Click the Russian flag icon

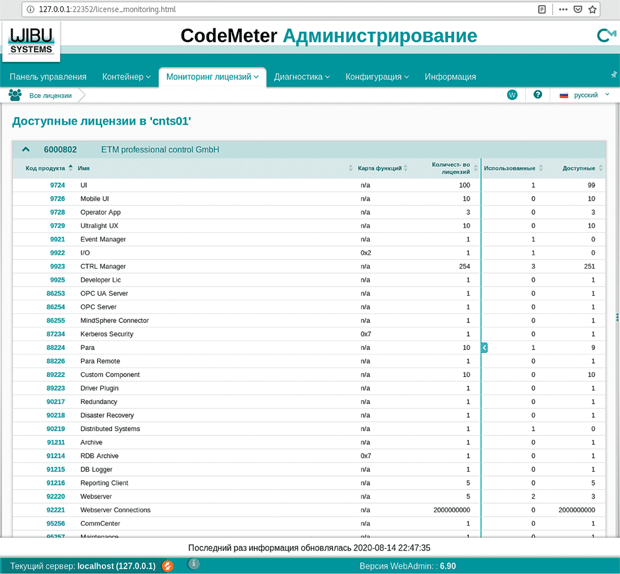(564, 95)
